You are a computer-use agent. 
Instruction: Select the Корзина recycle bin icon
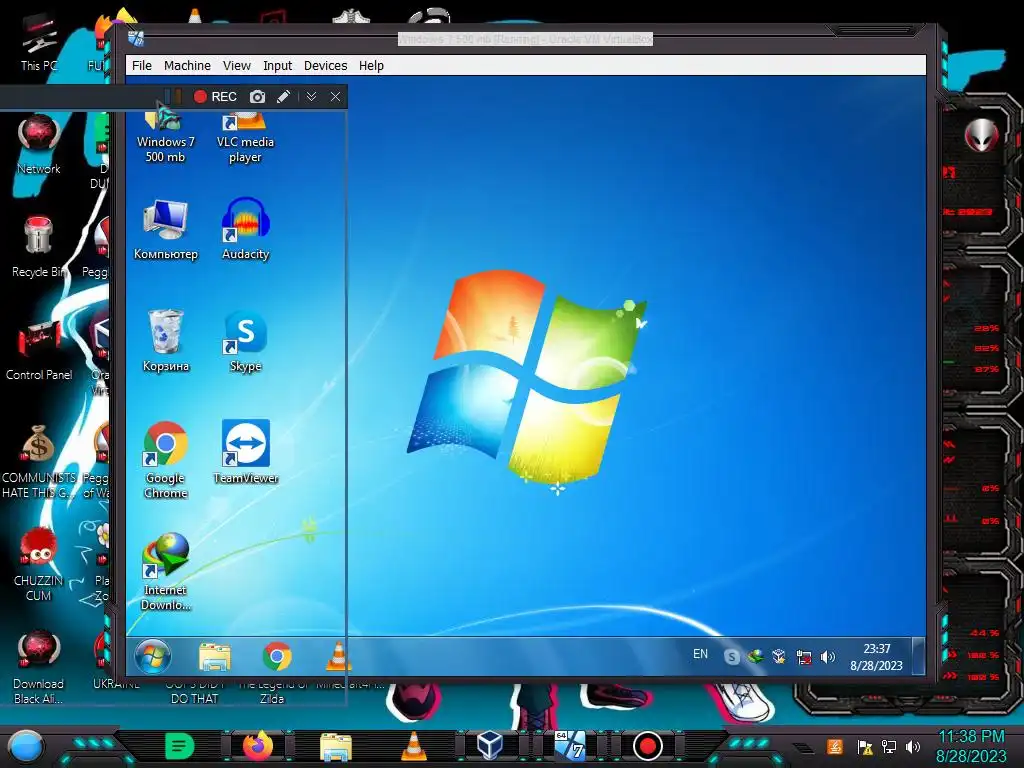coord(165,341)
